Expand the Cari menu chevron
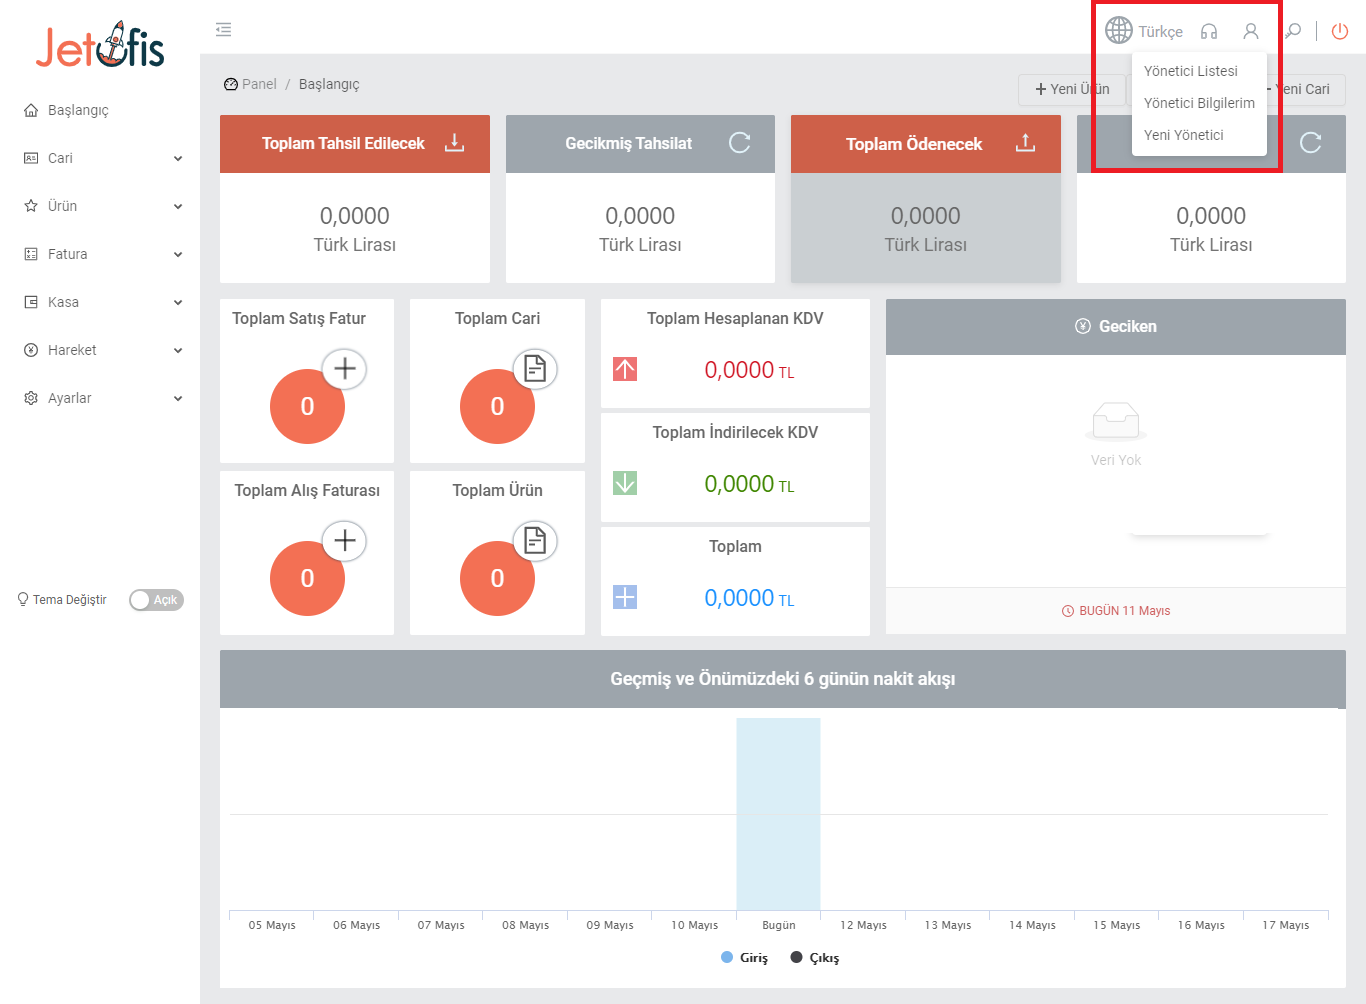The width and height of the screenshot is (1366, 1004). coord(178,158)
